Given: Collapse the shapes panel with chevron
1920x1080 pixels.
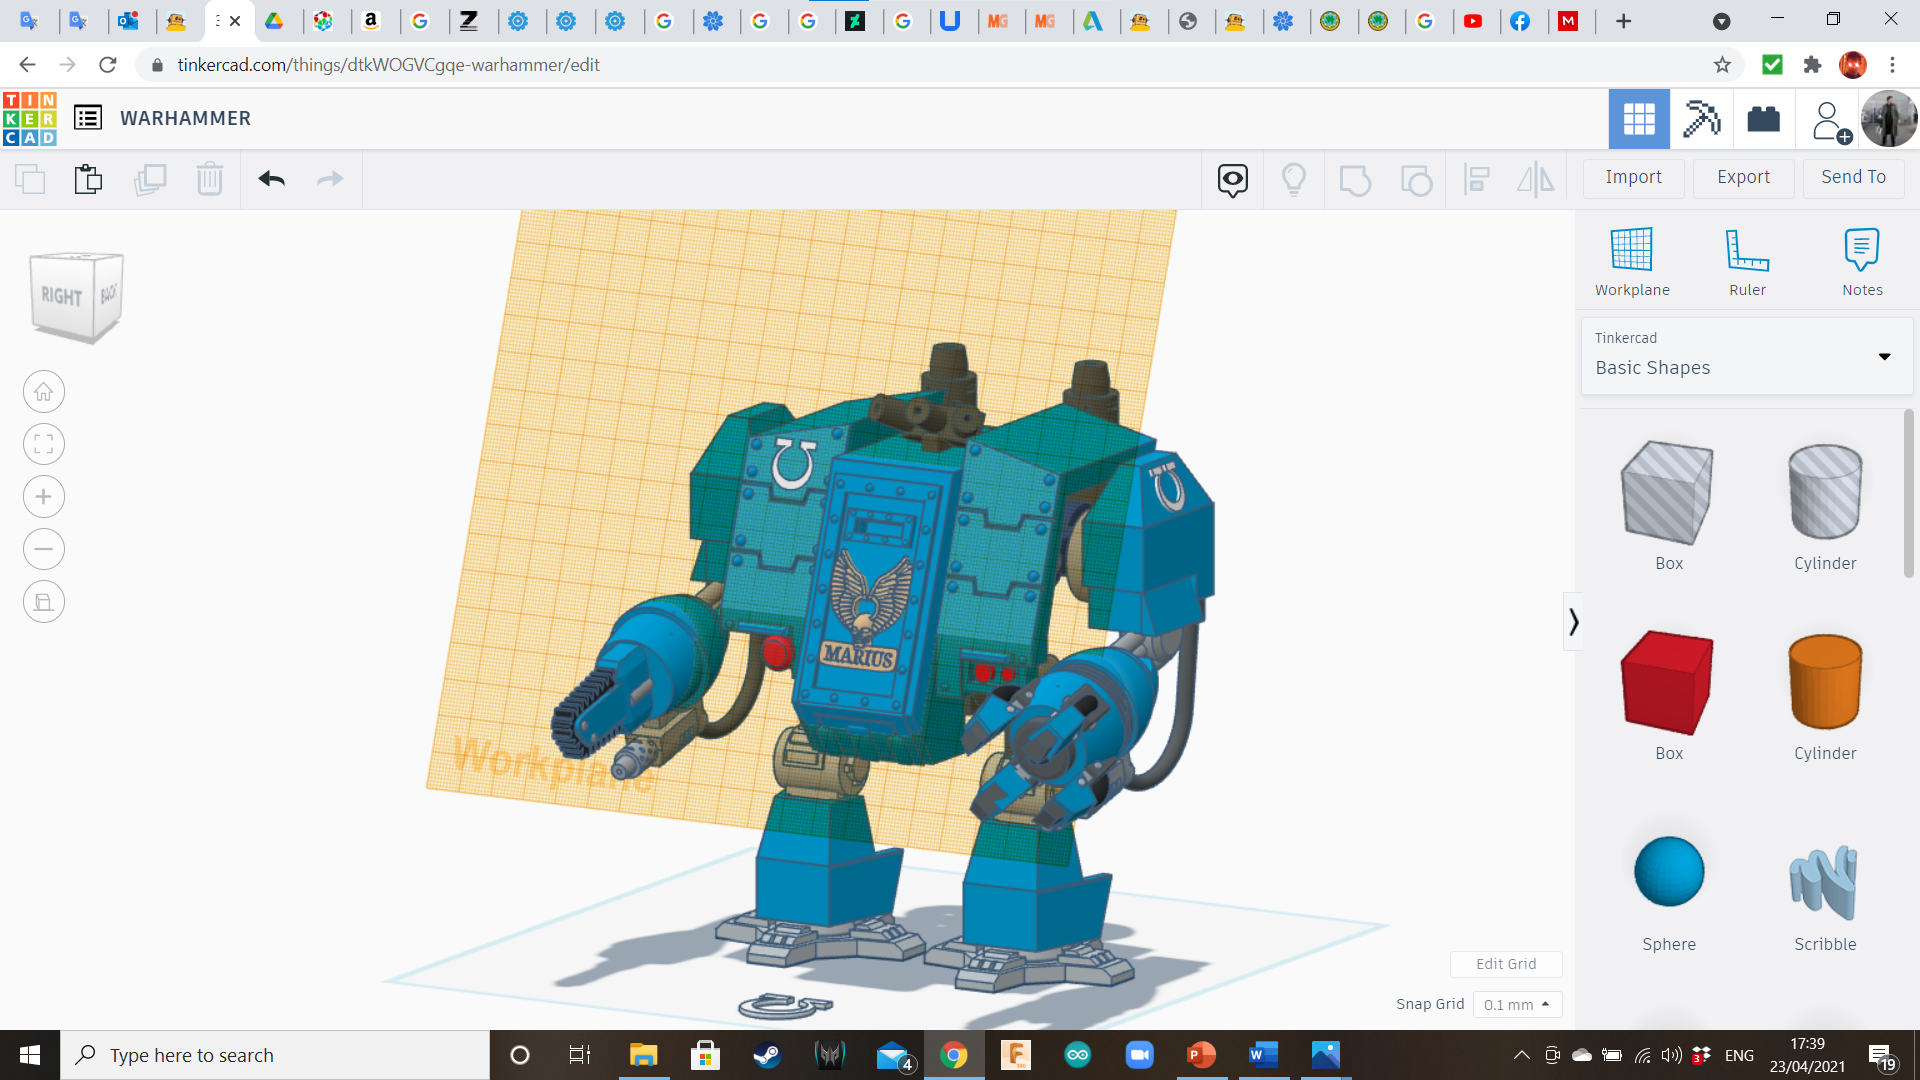Looking at the screenshot, I should (x=1573, y=622).
